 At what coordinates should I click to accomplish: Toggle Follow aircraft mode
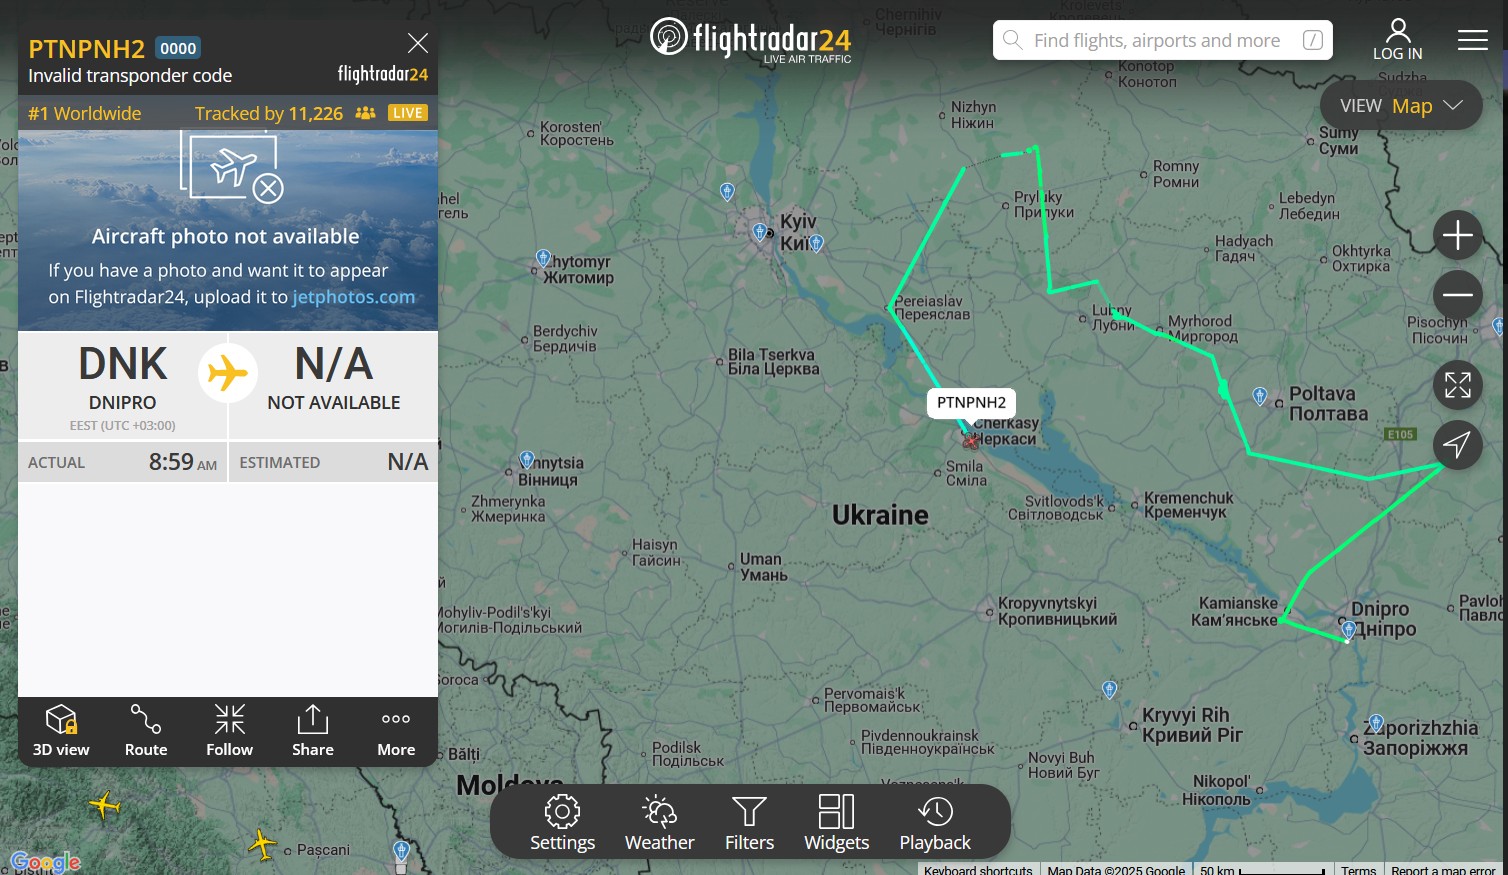point(229,731)
